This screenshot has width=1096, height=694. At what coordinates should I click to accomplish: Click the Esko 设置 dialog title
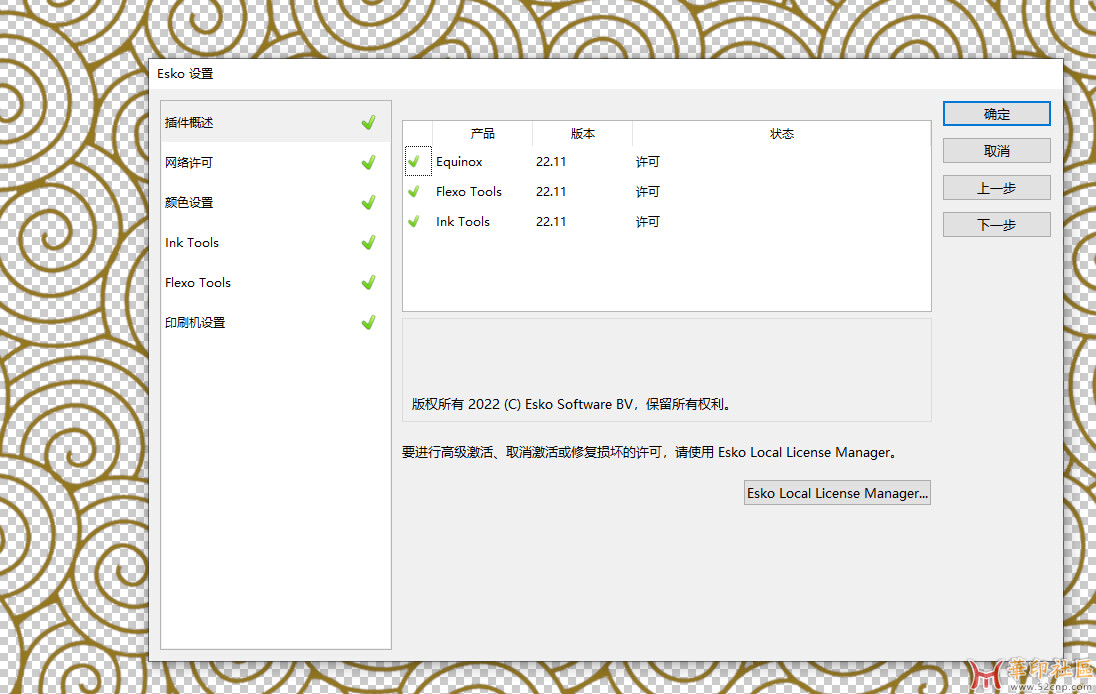185,73
